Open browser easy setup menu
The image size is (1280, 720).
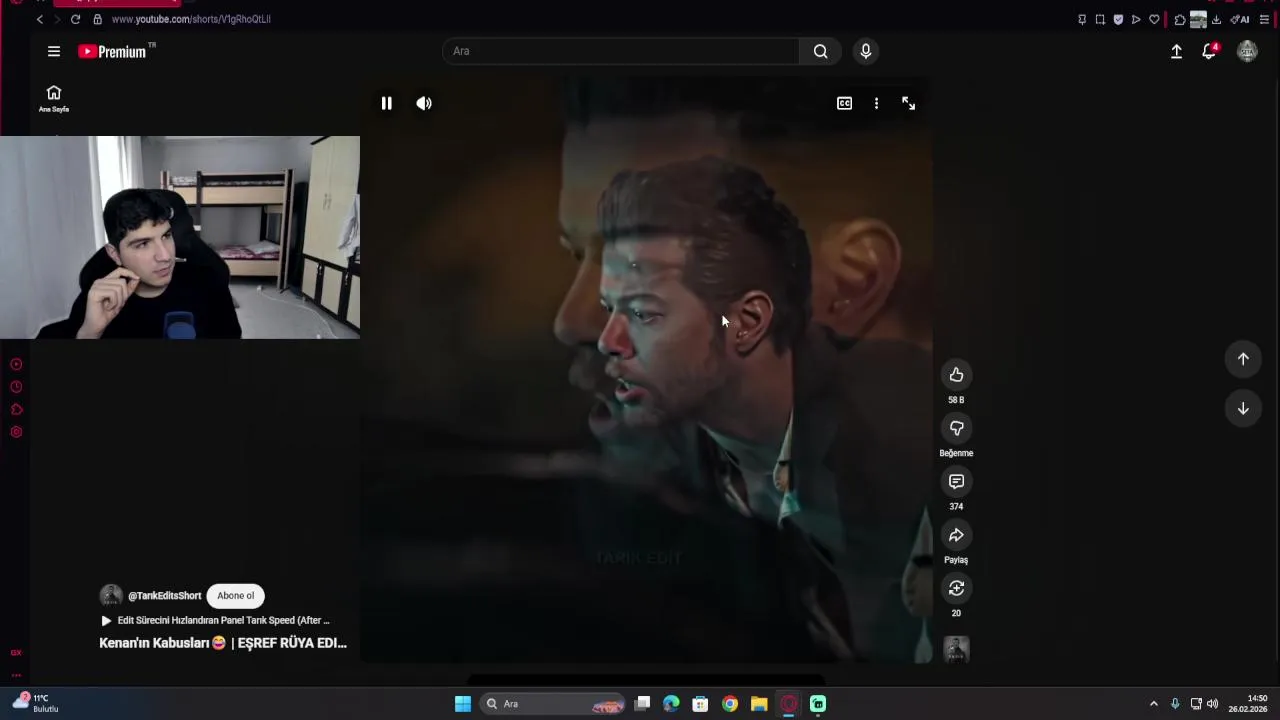click(1264, 19)
